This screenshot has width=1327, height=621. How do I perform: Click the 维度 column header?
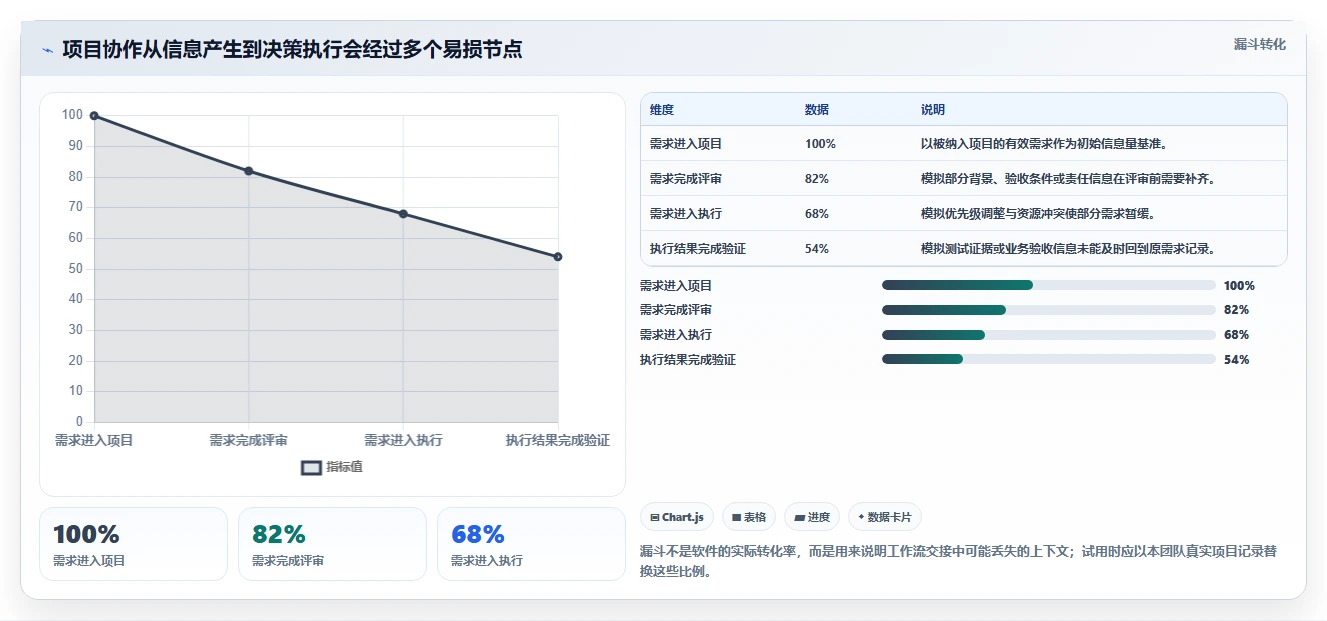pos(662,110)
